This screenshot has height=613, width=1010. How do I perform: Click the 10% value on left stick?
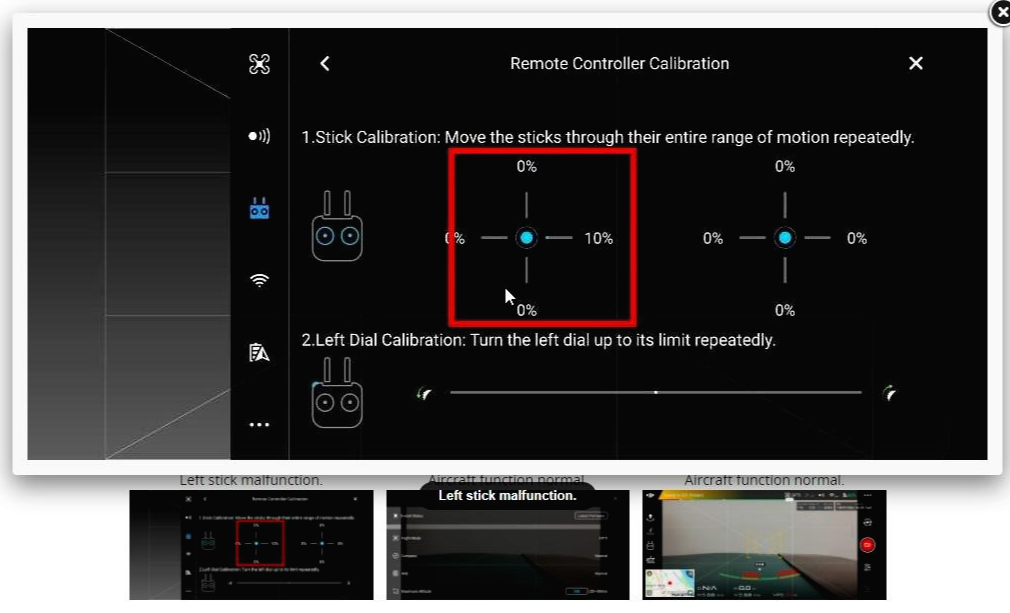click(598, 238)
